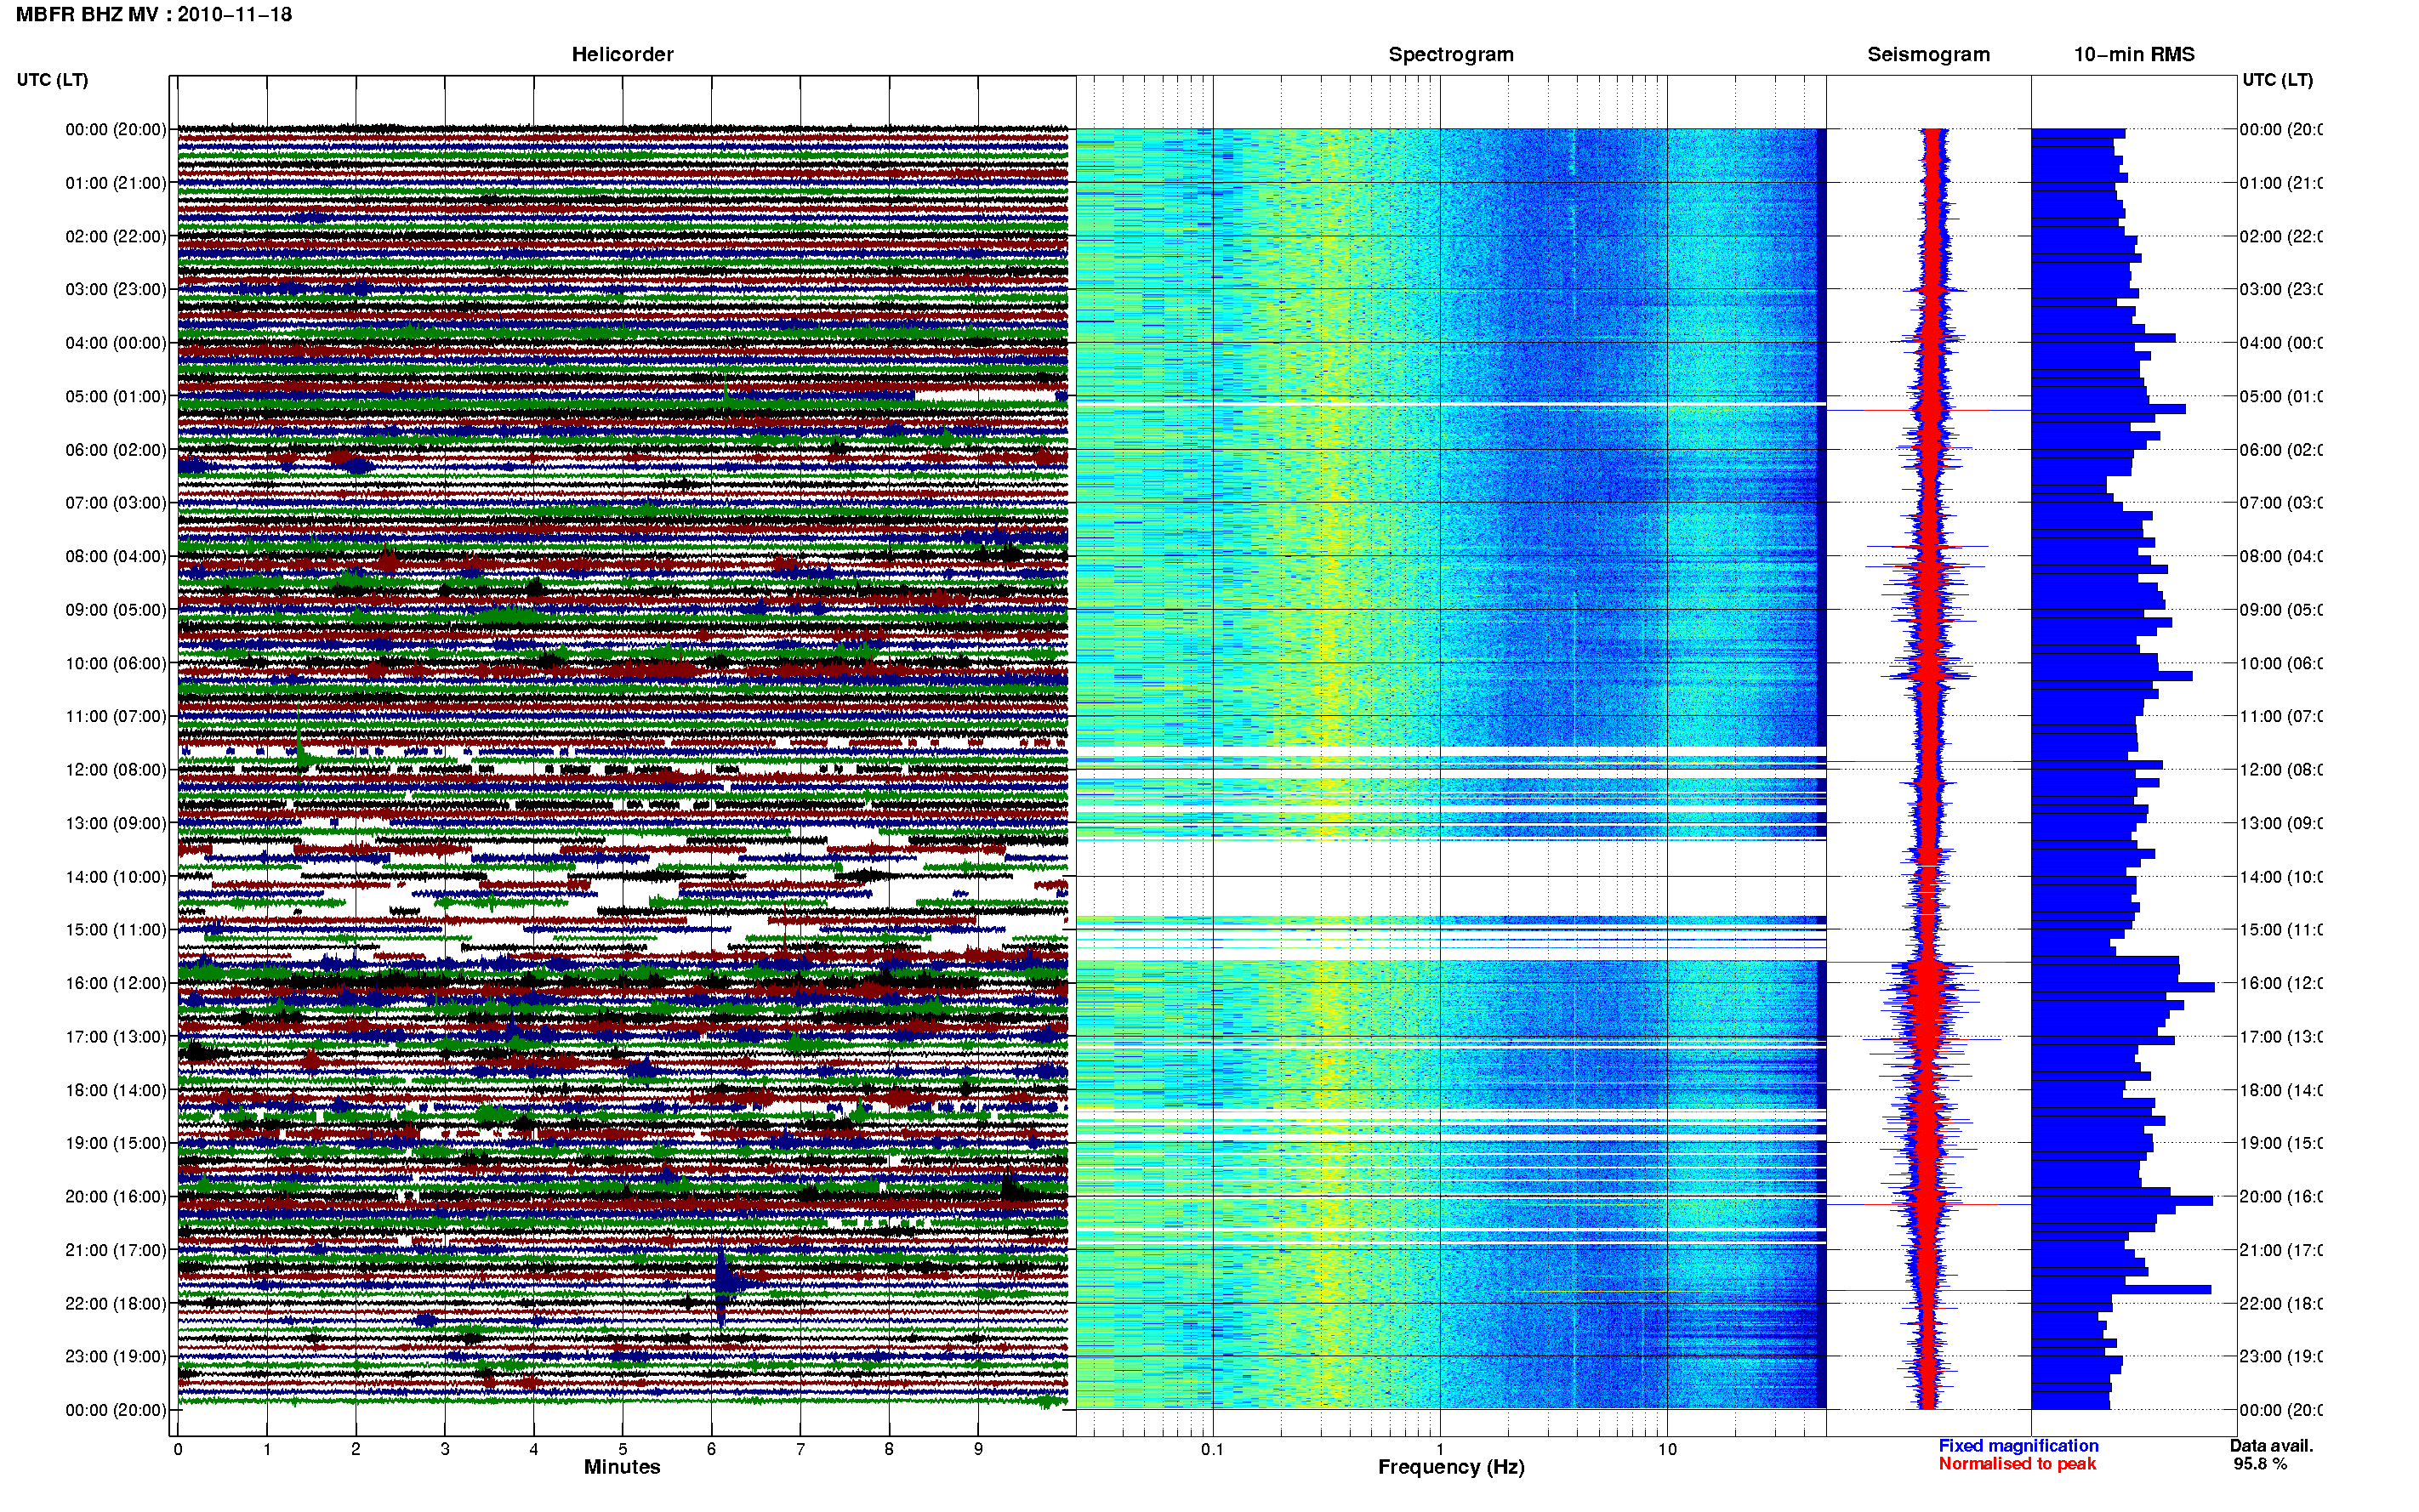Click the '06:00 (02:00)' left time label
The height and width of the screenshot is (1512, 2419).
click(x=116, y=450)
